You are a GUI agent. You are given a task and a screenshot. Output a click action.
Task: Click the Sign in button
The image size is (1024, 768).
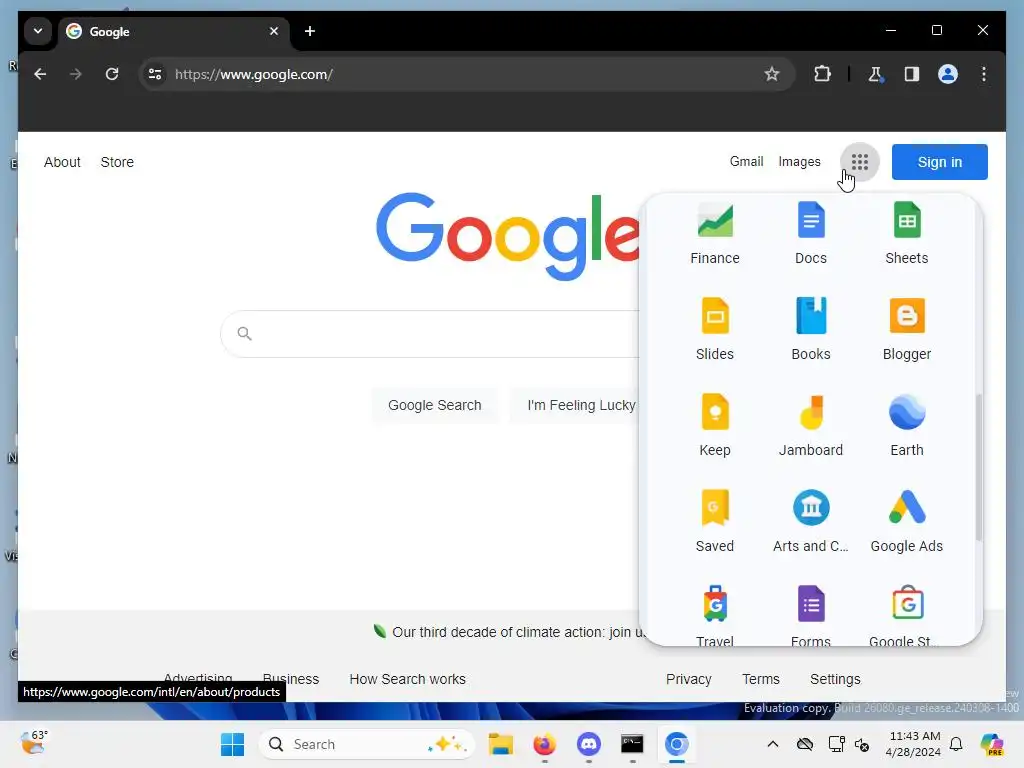click(x=939, y=162)
